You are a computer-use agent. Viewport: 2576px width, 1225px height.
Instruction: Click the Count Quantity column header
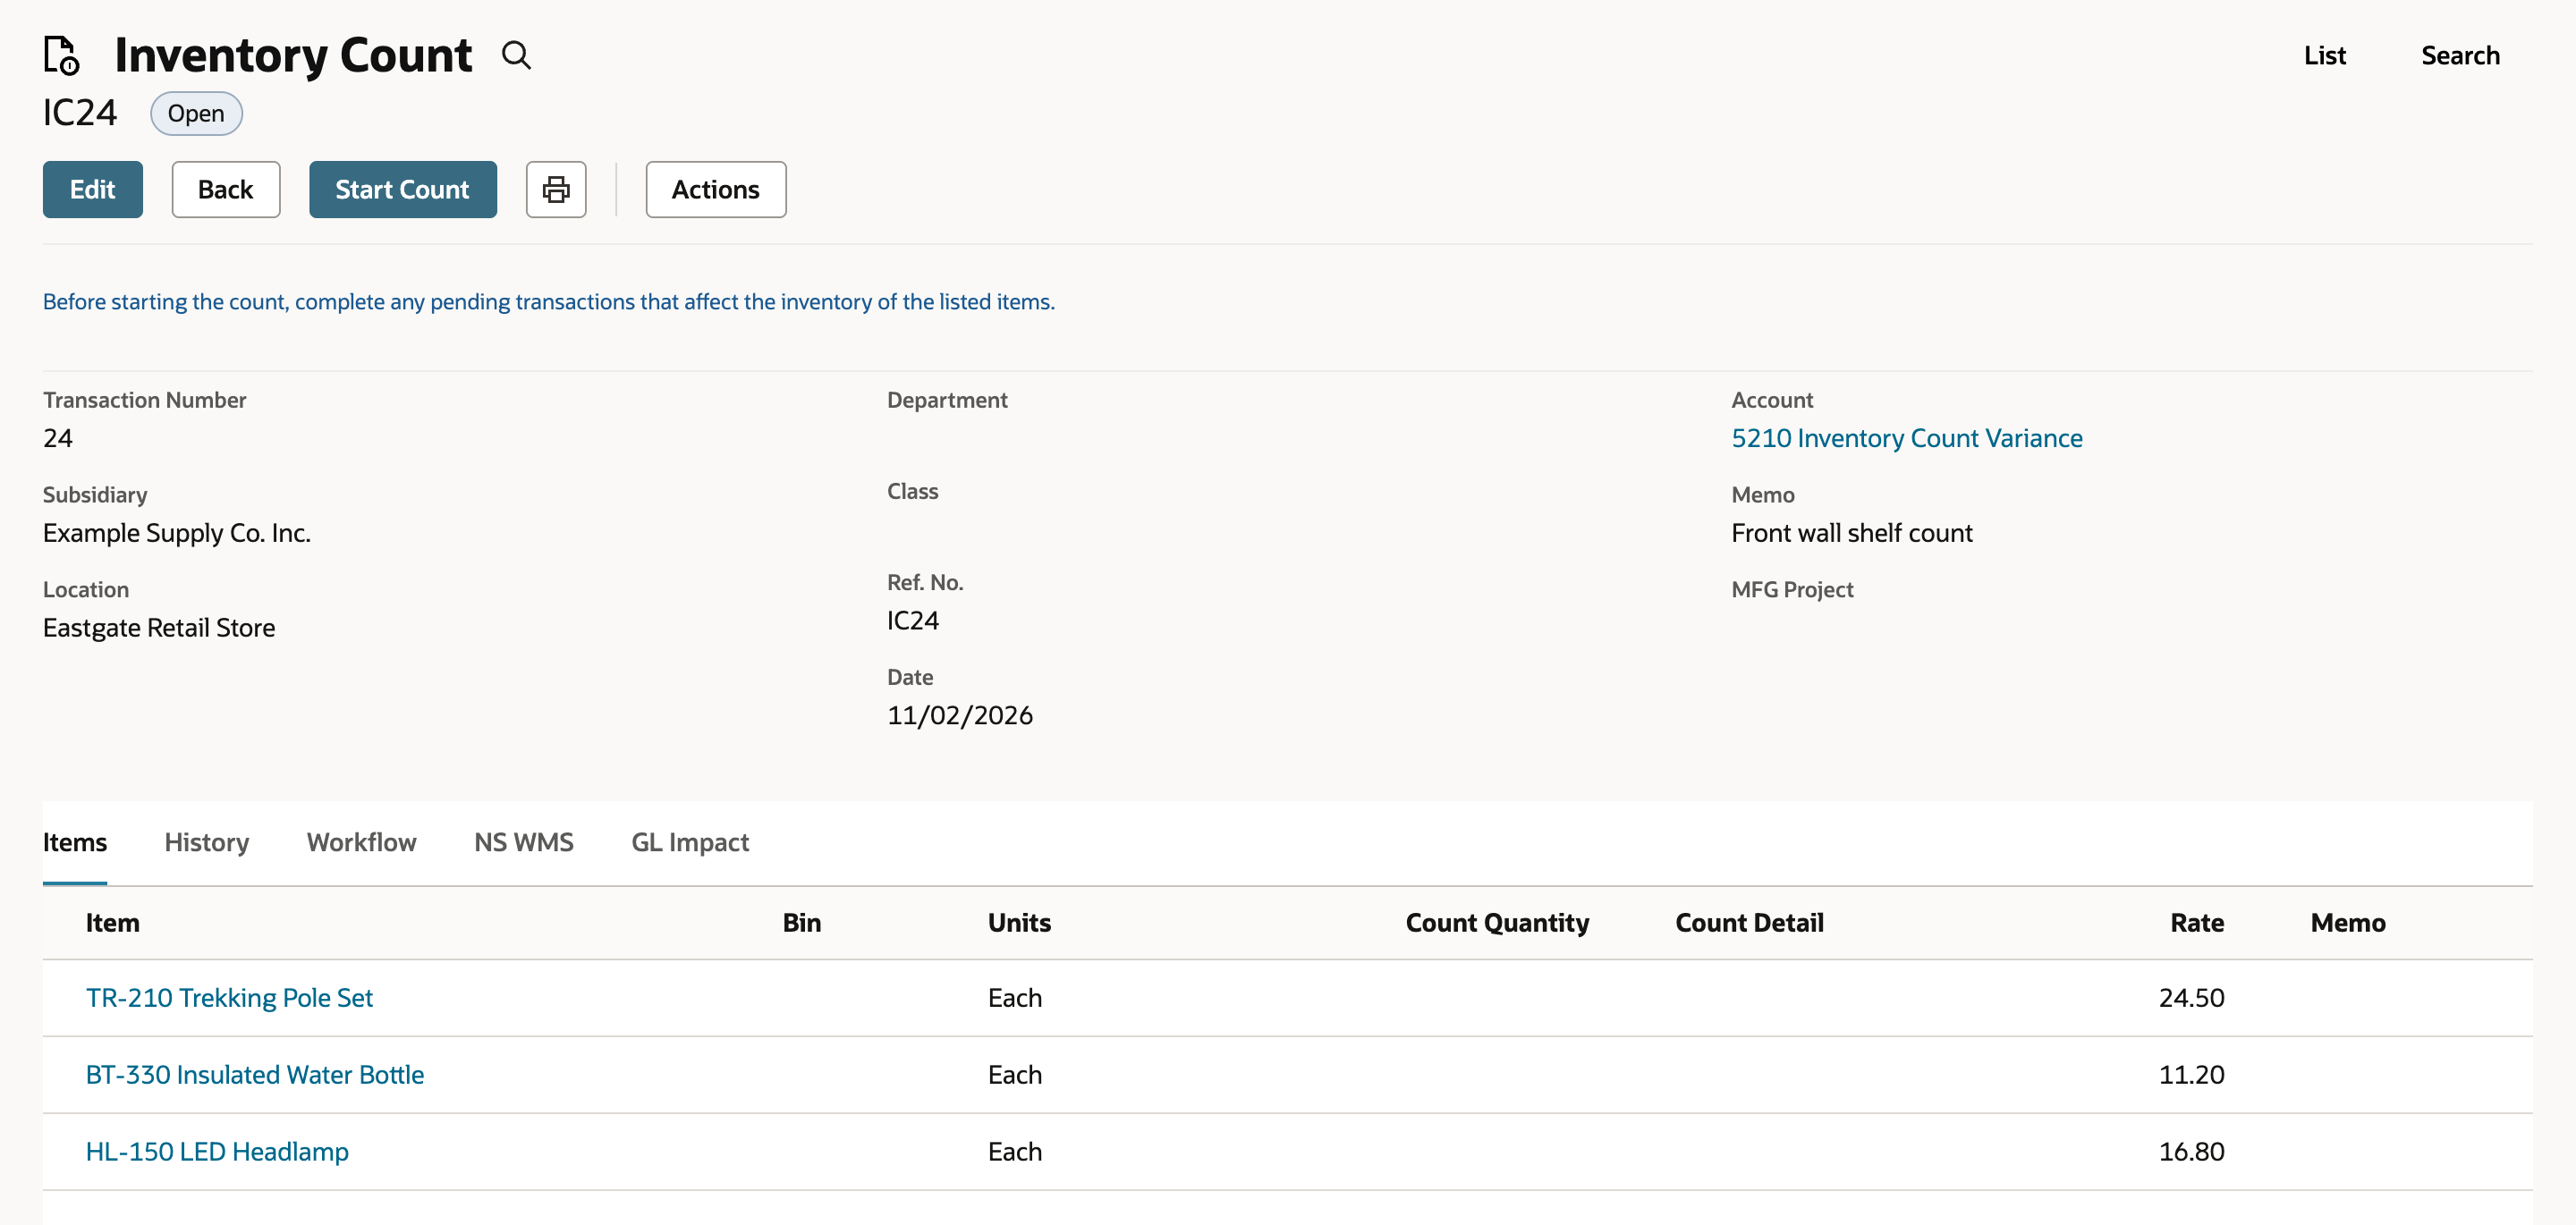(x=1497, y=922)
